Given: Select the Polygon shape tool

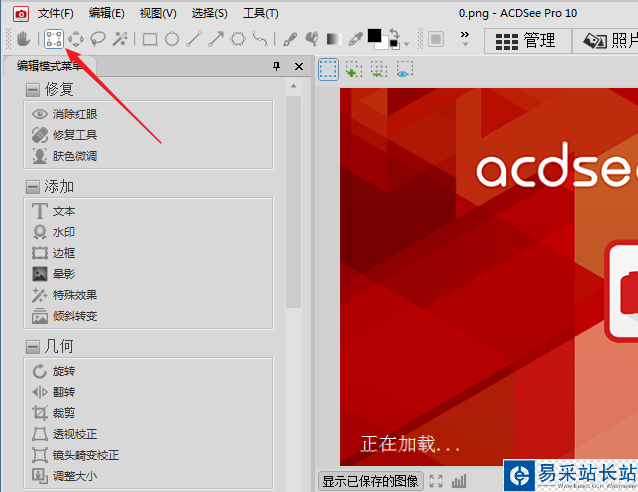Looking at the screenshot, I should (x=238, y=39).
